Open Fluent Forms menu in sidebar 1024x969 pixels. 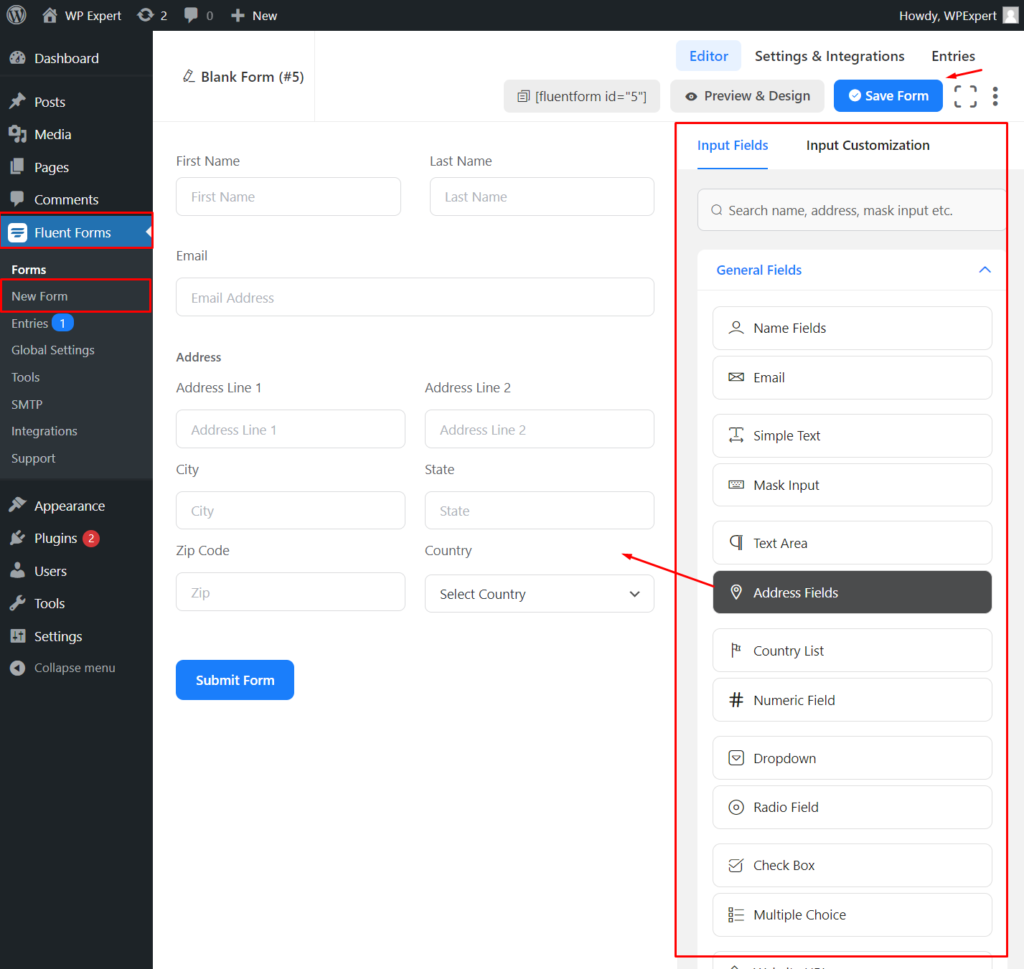point(76,232)
